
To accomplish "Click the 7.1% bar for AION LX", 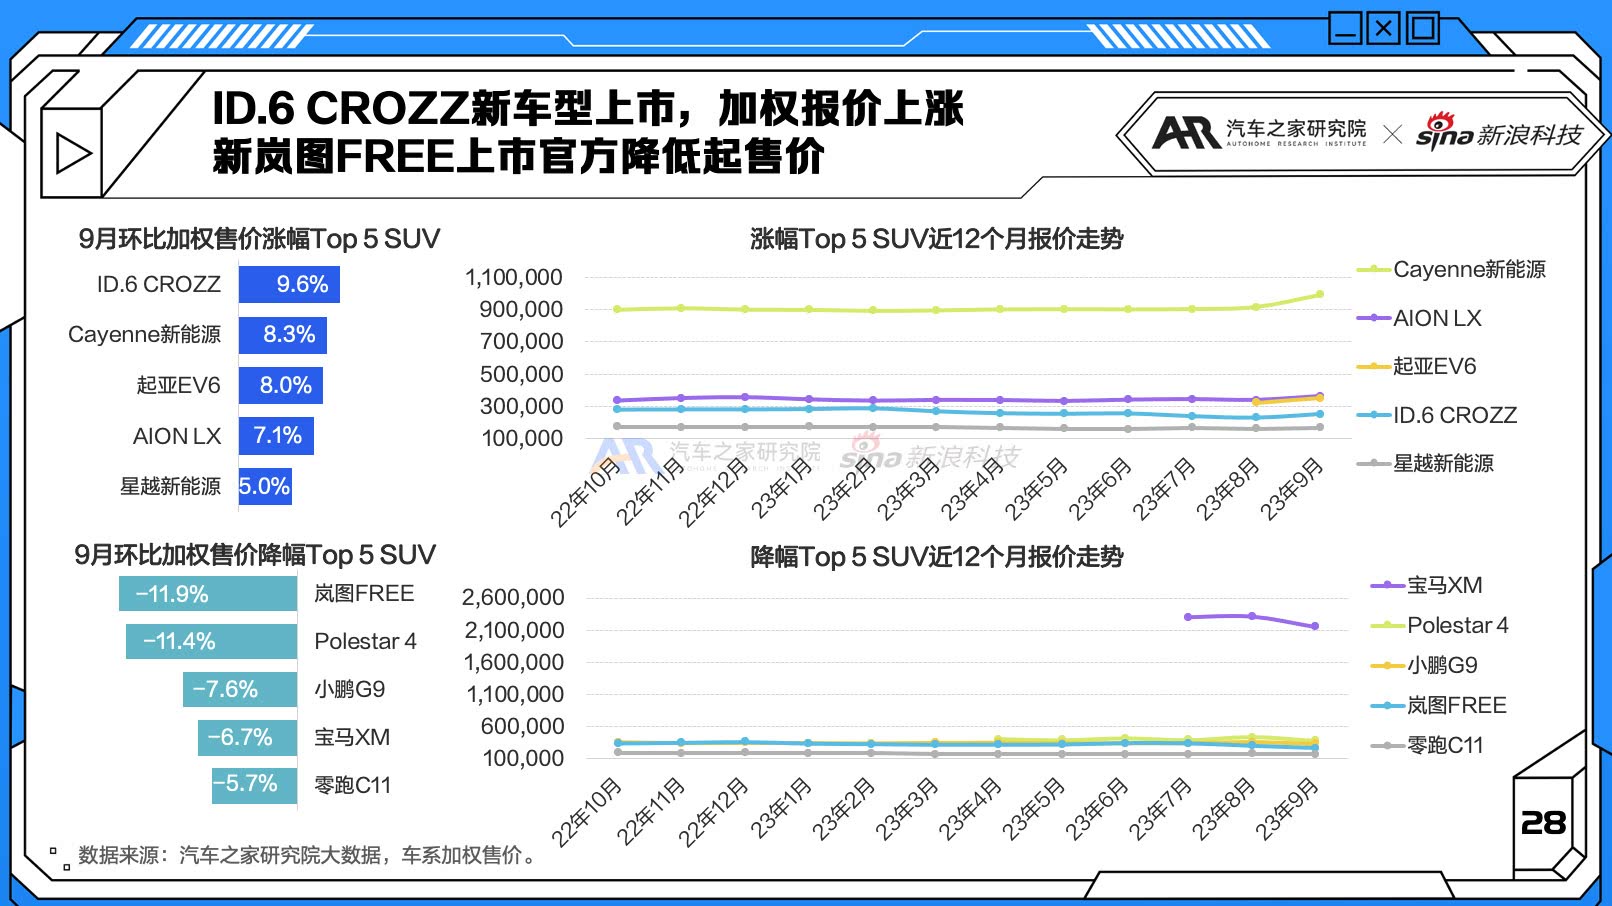I will pos(276,436).
